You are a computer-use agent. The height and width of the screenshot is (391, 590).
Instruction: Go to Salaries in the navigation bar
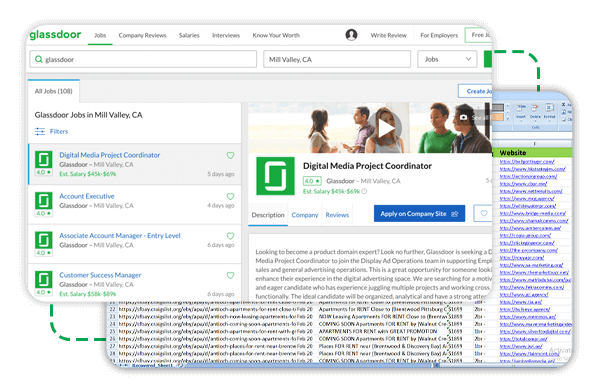click(x=189, y=35)
